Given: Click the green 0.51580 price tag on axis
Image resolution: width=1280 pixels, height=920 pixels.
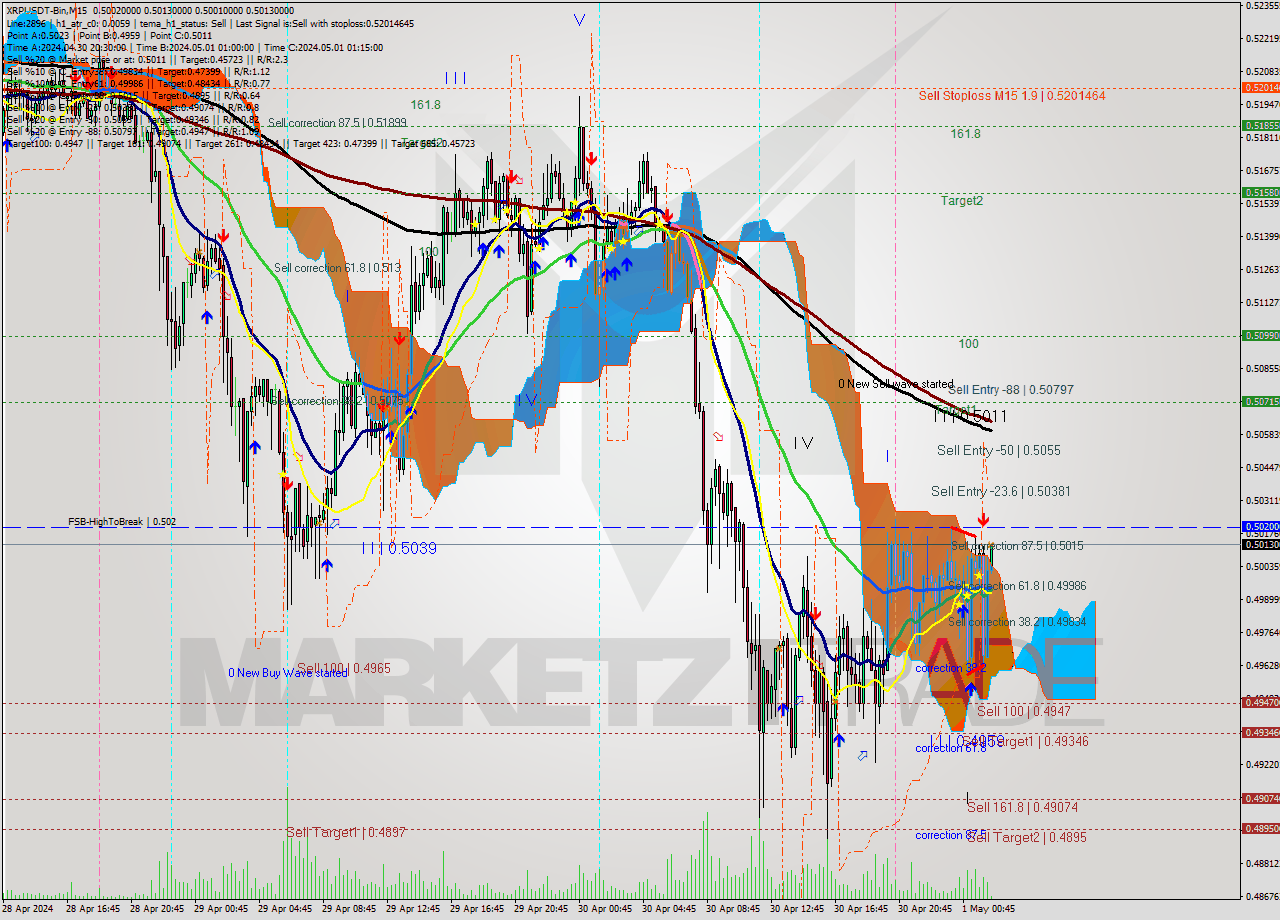Looking at the screenshot, I should pyautogui.click(x=1260, y=192).
